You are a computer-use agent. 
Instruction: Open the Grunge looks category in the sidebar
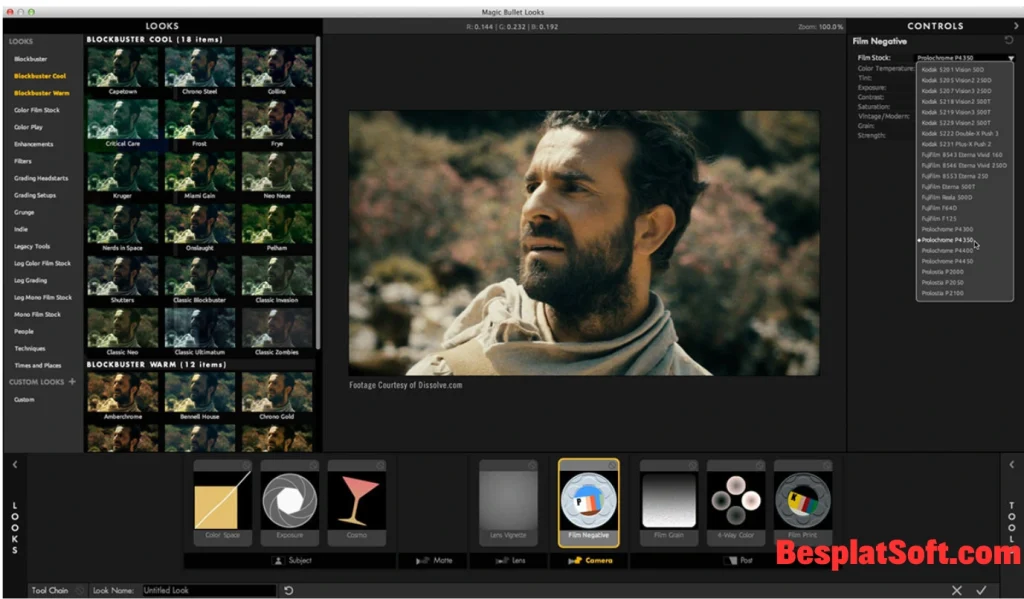(x=28, y=211)
